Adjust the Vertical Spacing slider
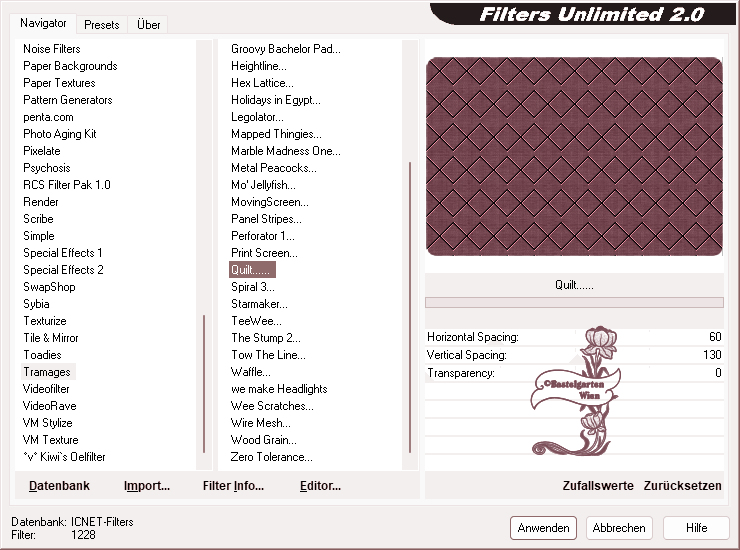This screenshot has height=550, width=740. pos(574,355)
